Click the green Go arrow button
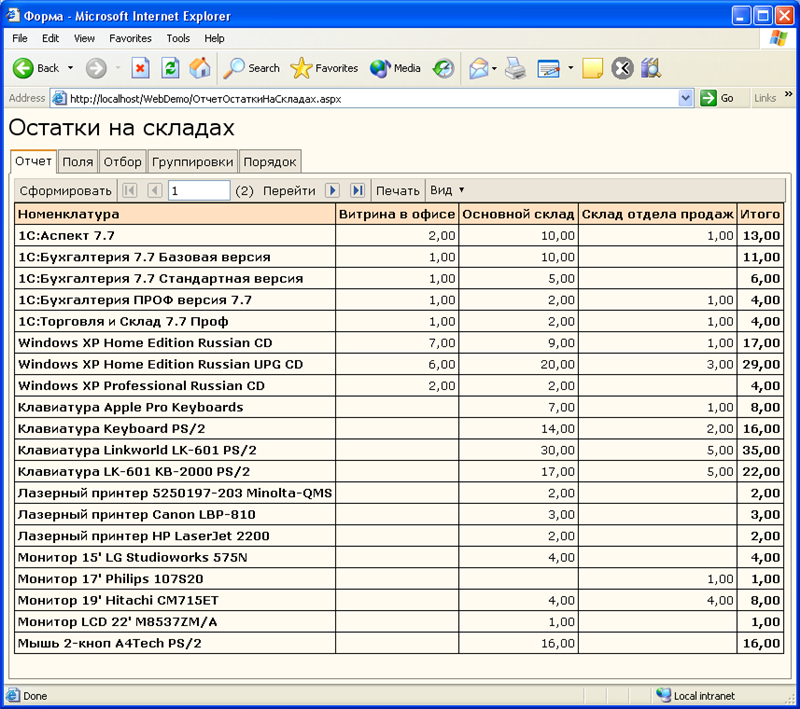The width and height of the screenshot is (800, 709). pyautogui.click(x=708, y=98)
